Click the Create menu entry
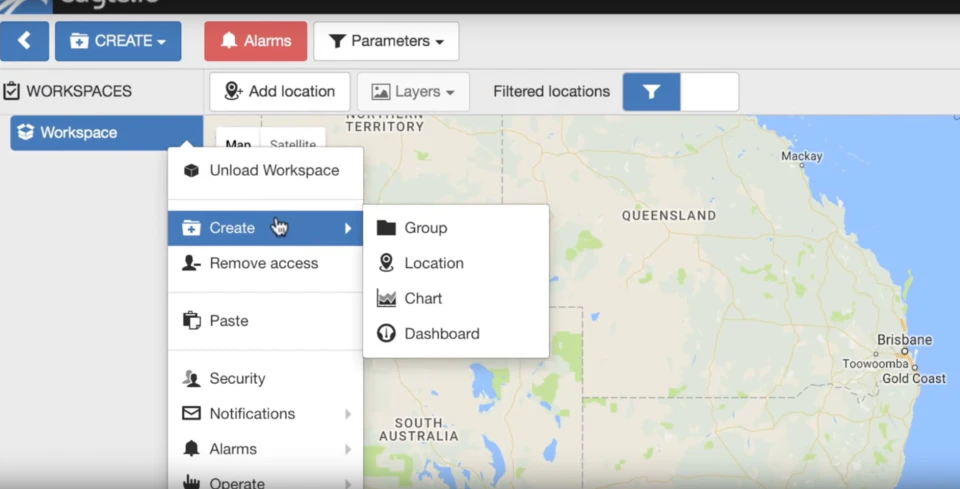960x489 pixels. tap(265, 228)
